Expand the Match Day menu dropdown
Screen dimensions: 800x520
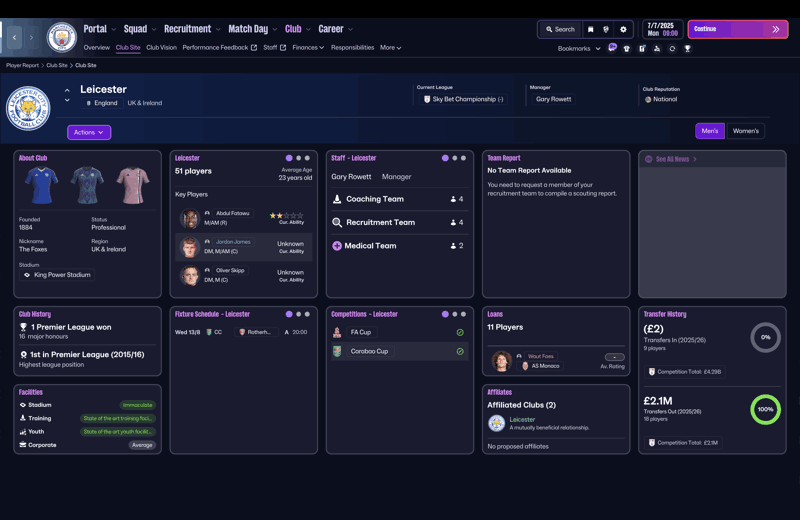click(275, 30)
